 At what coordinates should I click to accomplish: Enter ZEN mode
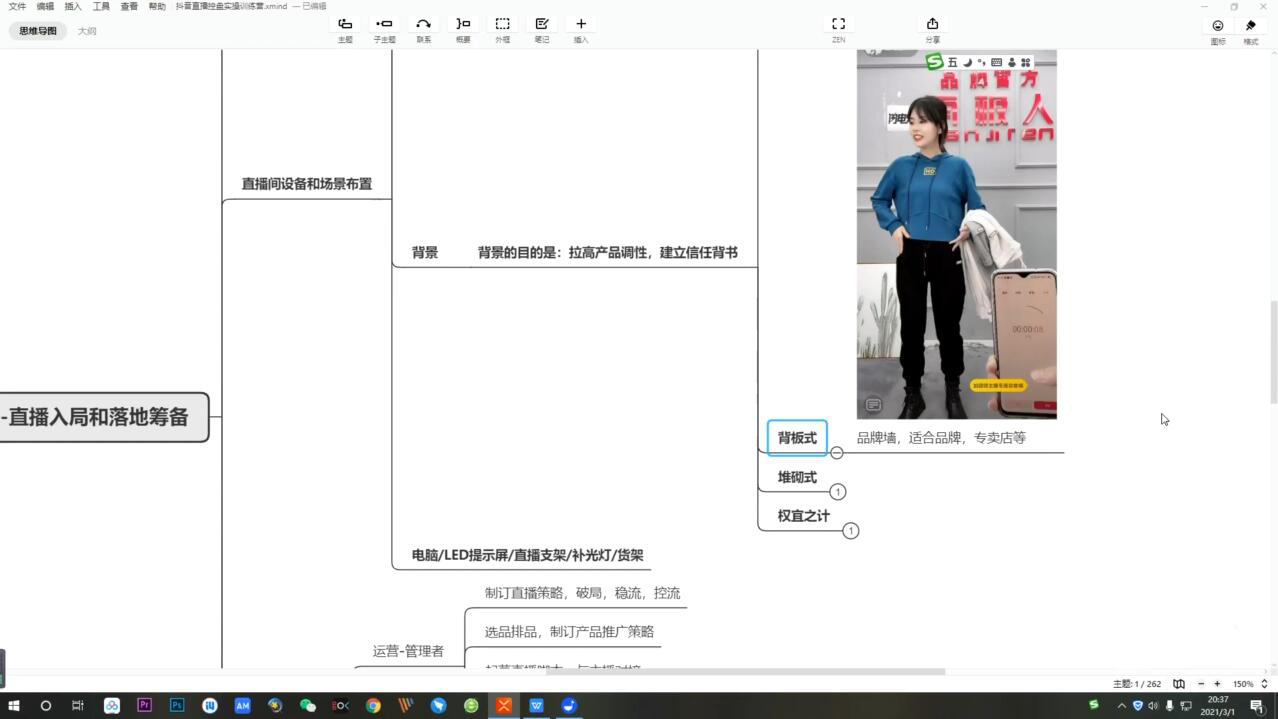tap(838, 24)
